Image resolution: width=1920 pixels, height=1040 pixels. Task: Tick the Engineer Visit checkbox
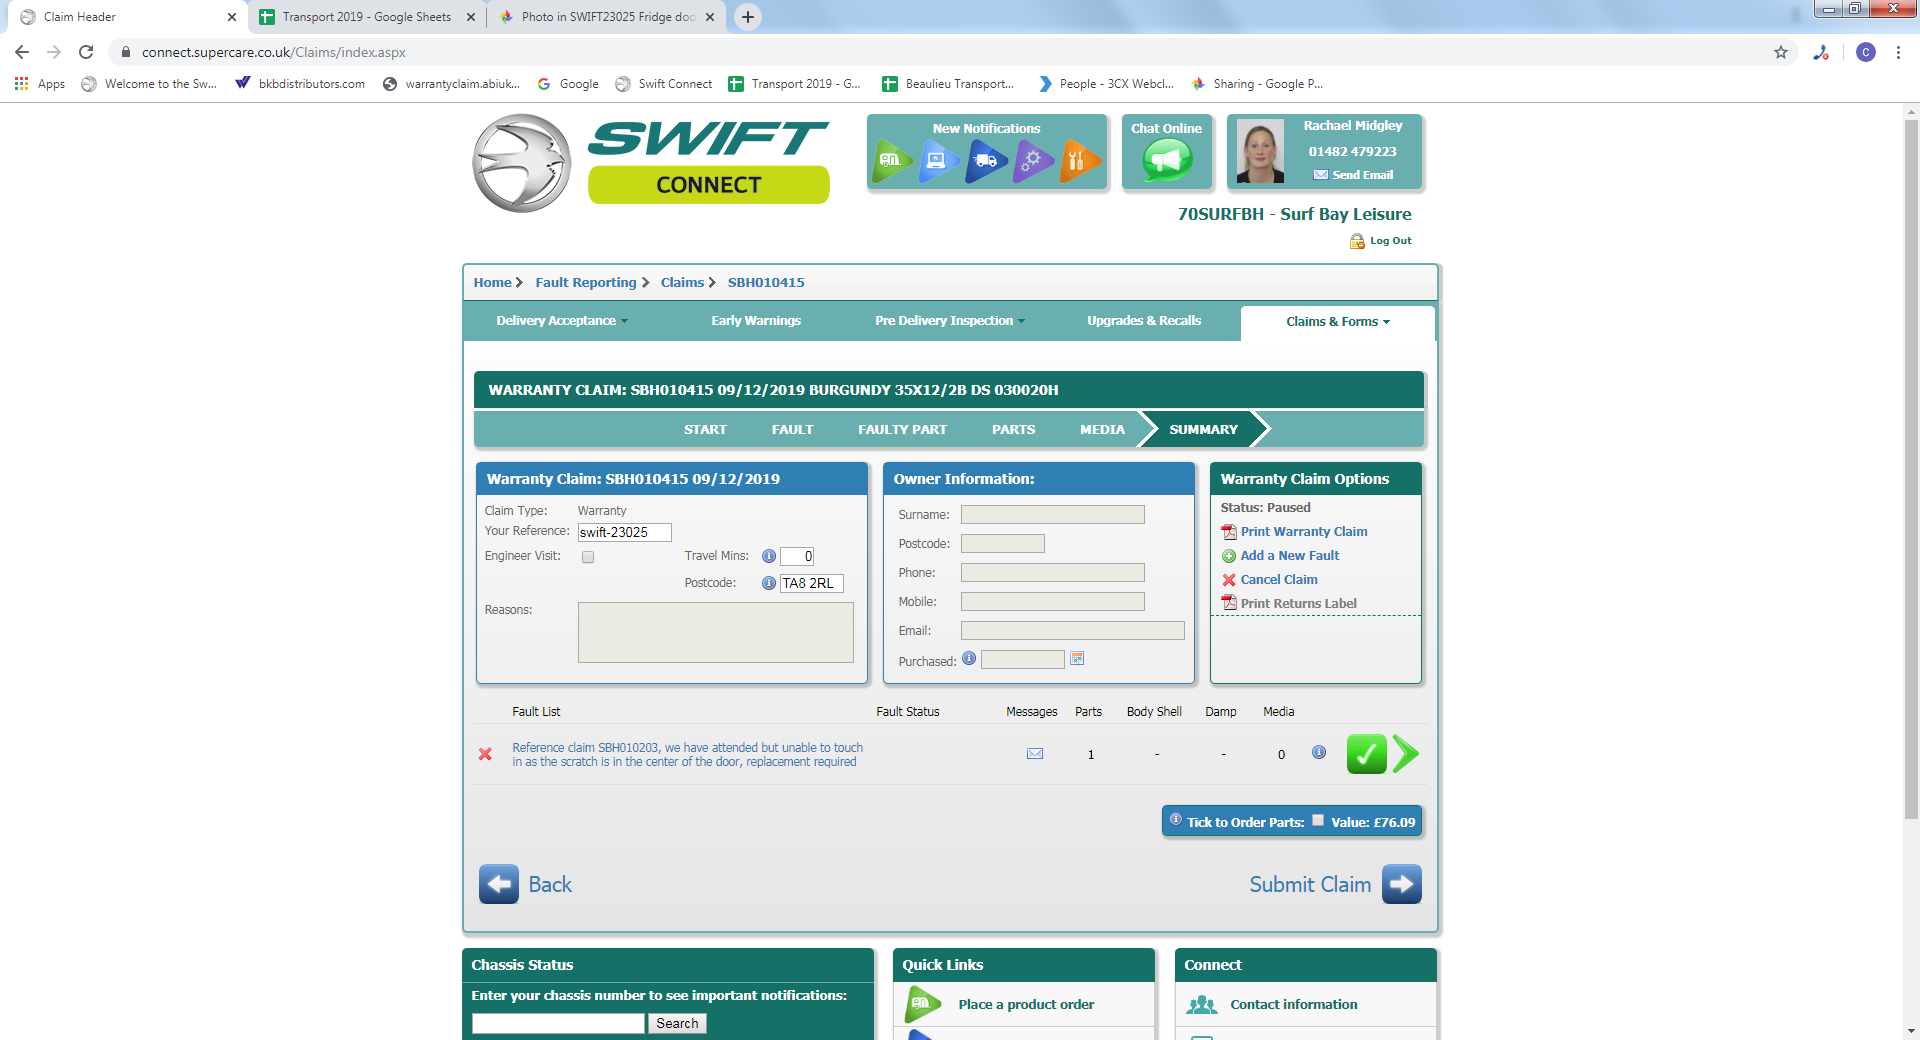point(588,557)
